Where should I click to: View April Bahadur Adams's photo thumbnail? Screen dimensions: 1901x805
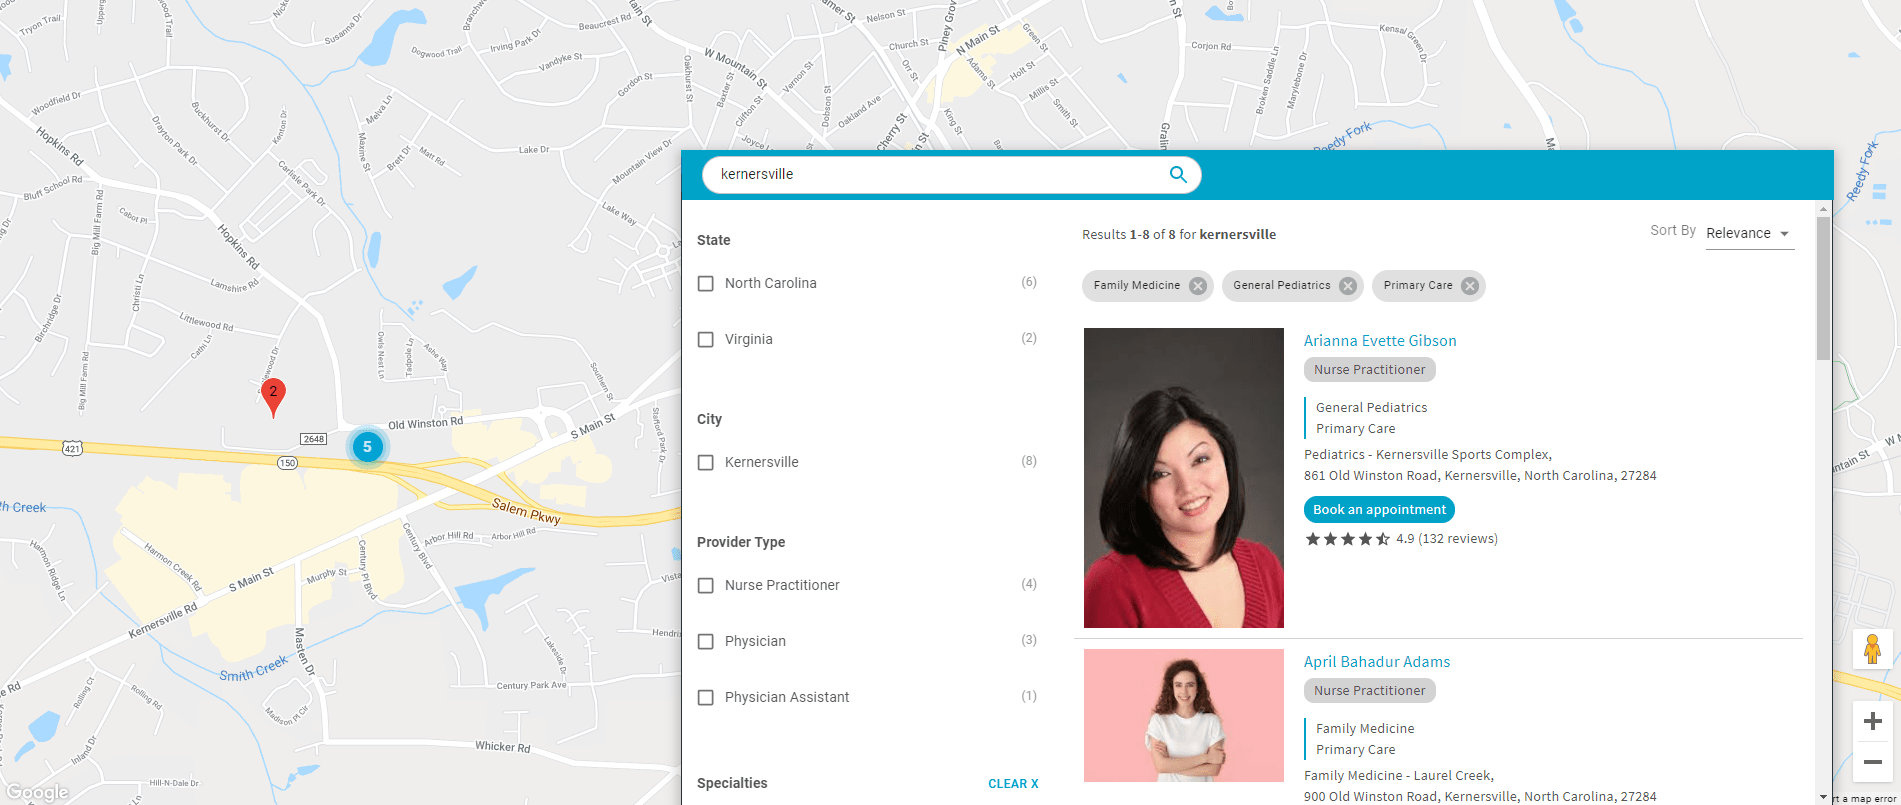click(1184, 716)
